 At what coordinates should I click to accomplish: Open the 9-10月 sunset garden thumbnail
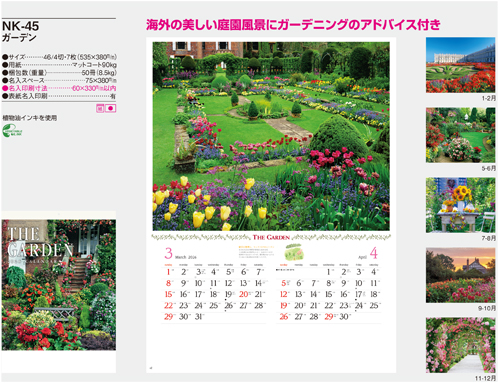click(x=460, y=275)
